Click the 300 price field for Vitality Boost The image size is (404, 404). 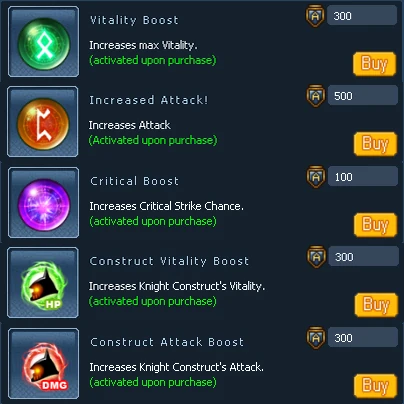362,16
